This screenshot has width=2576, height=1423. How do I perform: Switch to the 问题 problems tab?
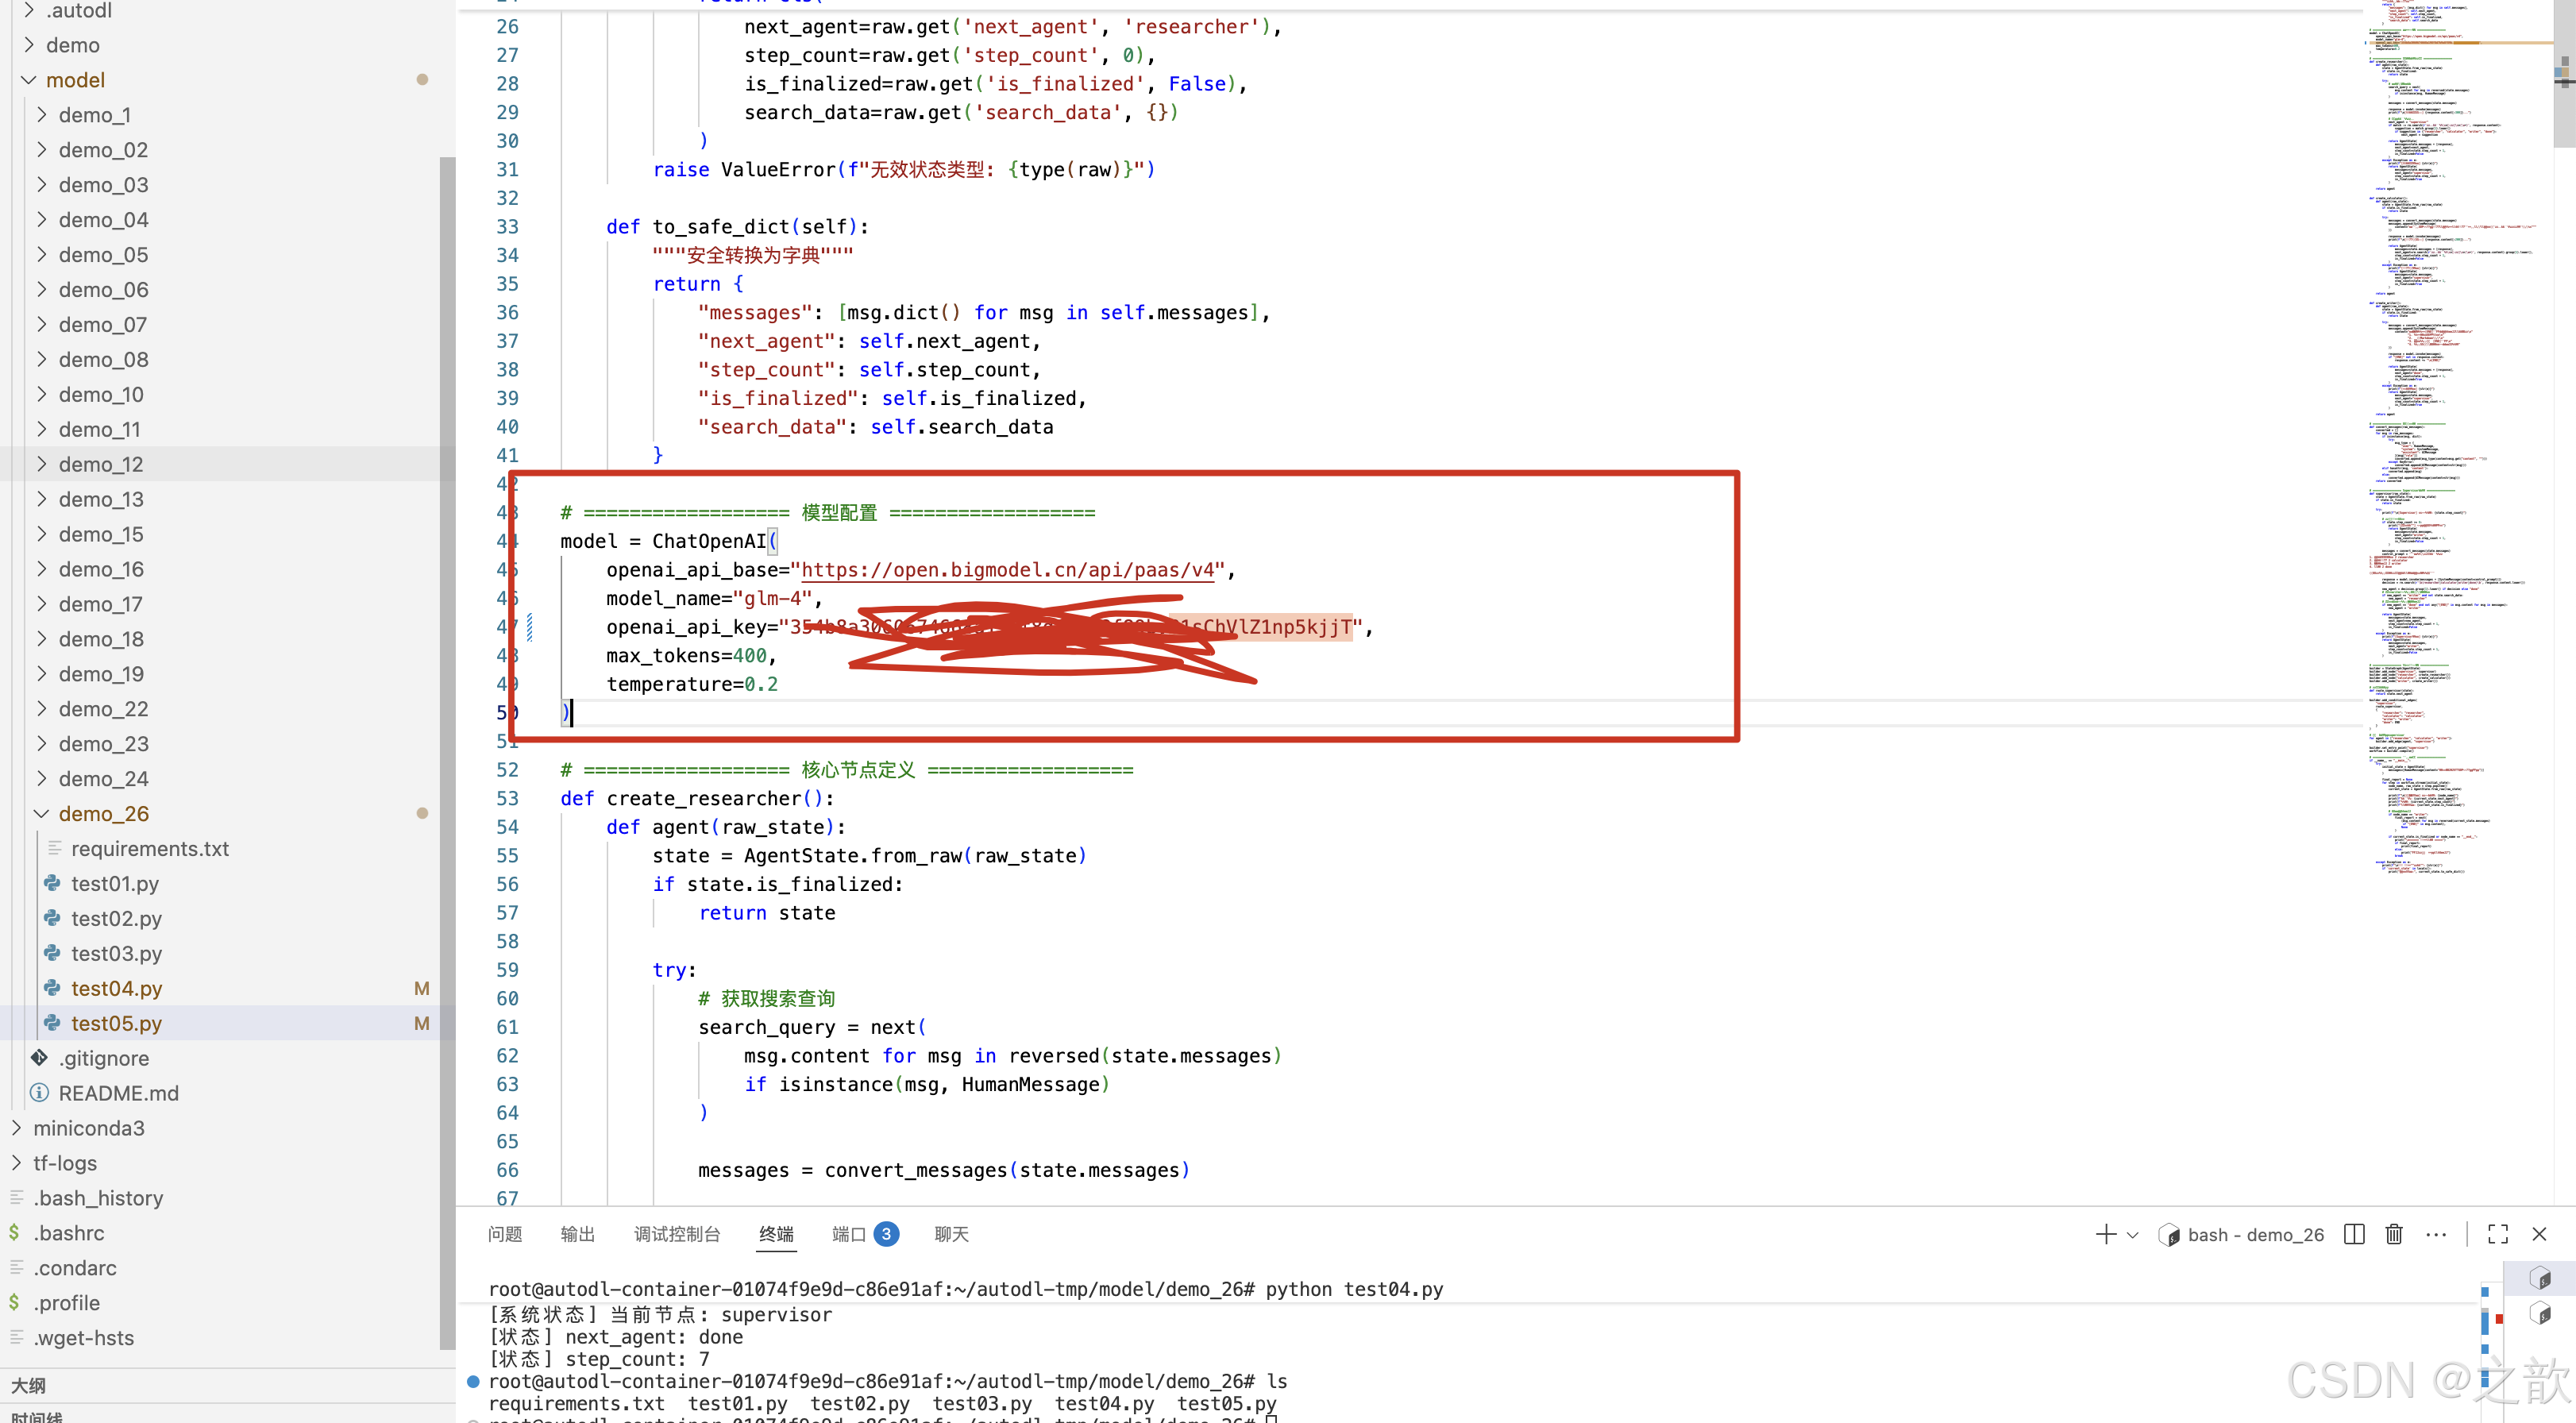click(x=504, y=1234)
